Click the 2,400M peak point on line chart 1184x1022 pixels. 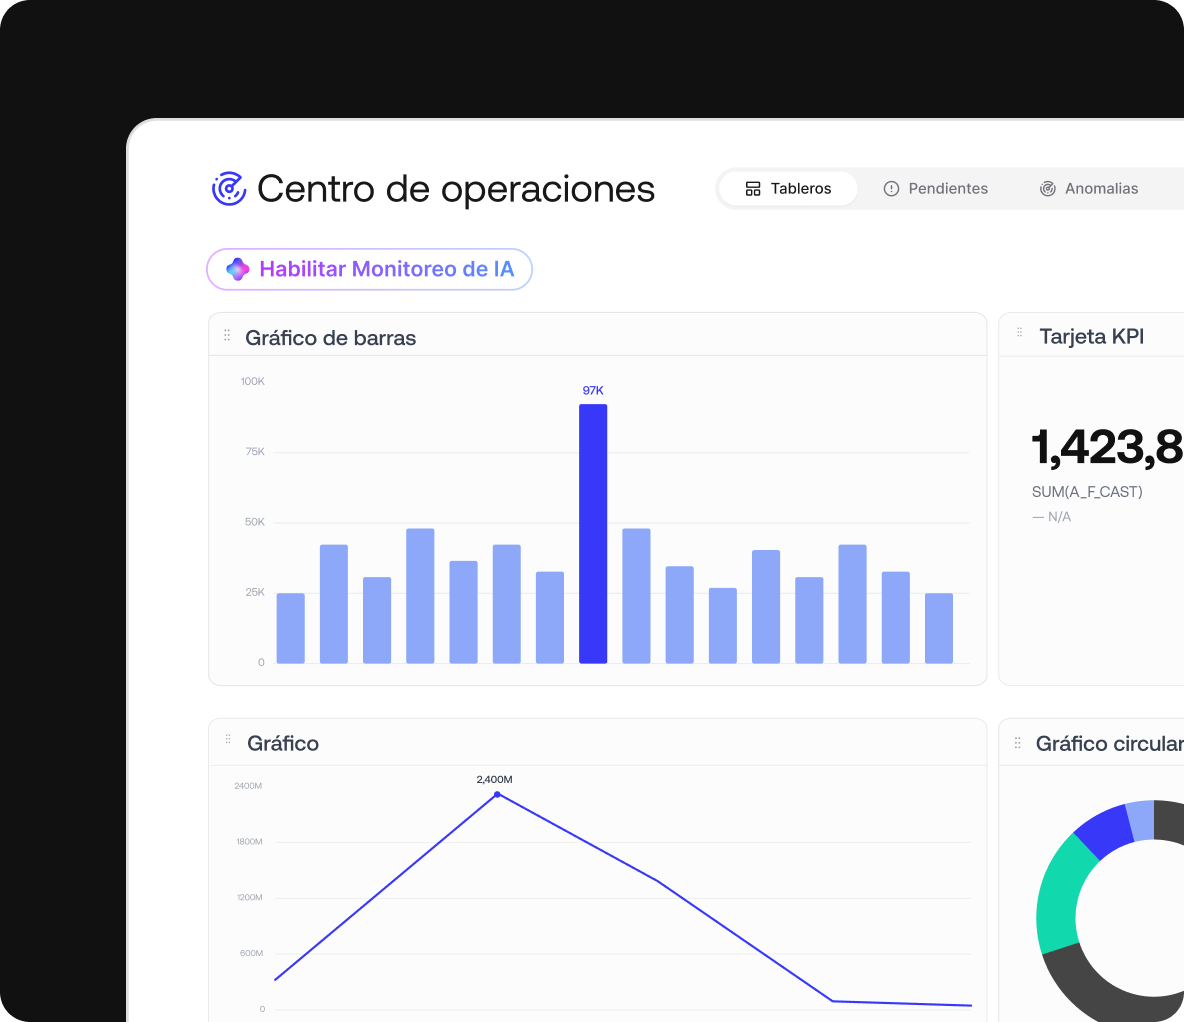[x=497, y=795]
